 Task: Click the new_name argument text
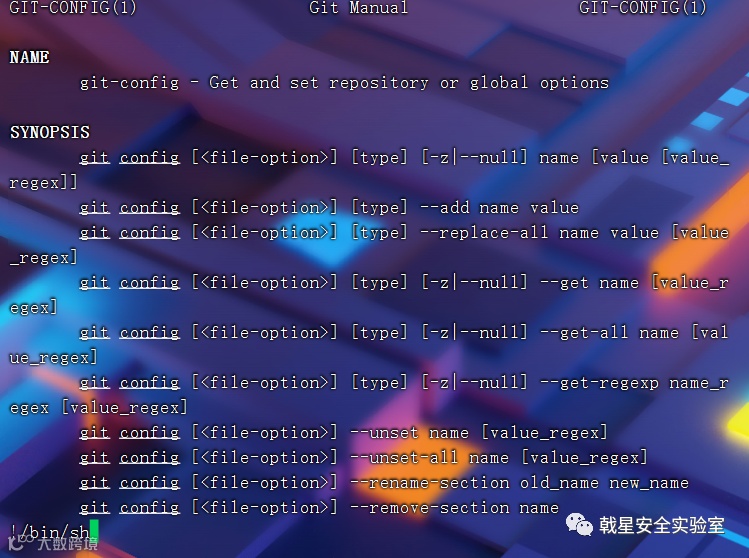pyautogui.click(x=649, y=483)
